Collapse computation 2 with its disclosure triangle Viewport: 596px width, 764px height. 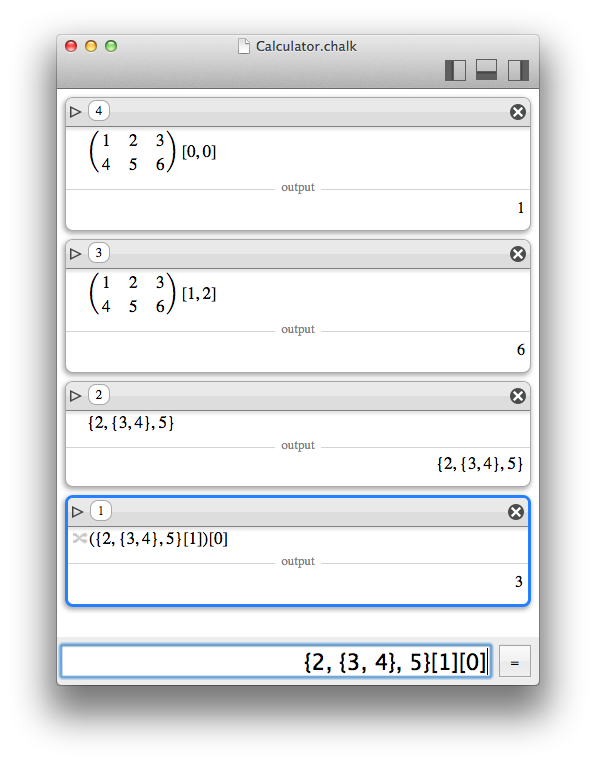point(75,396)
